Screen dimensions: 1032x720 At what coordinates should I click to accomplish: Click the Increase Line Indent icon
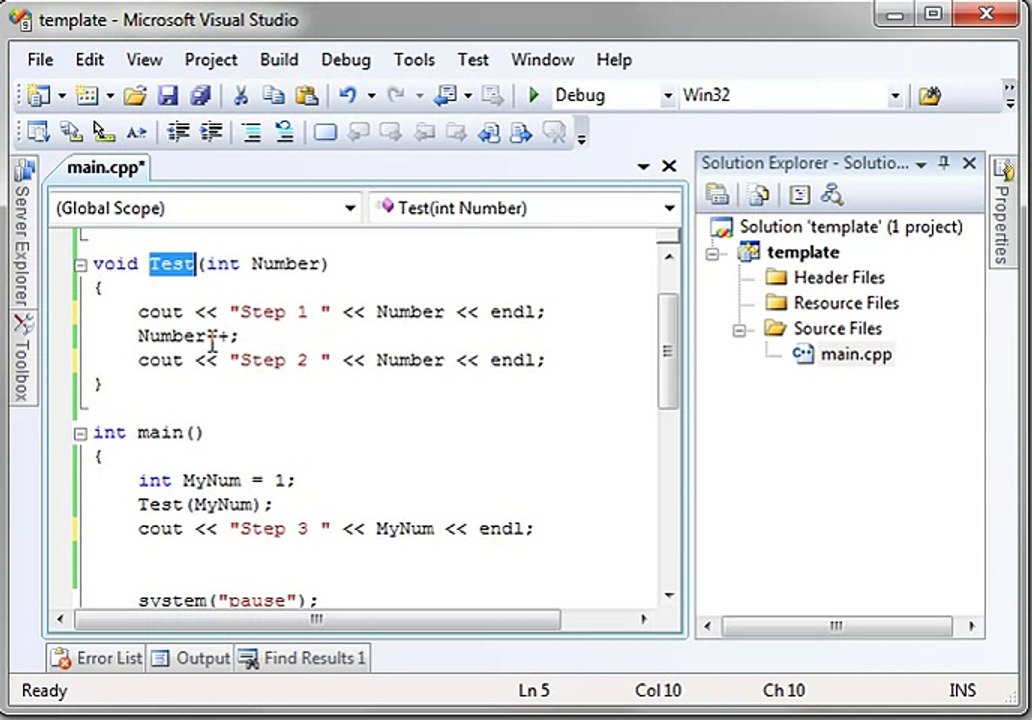211,132
